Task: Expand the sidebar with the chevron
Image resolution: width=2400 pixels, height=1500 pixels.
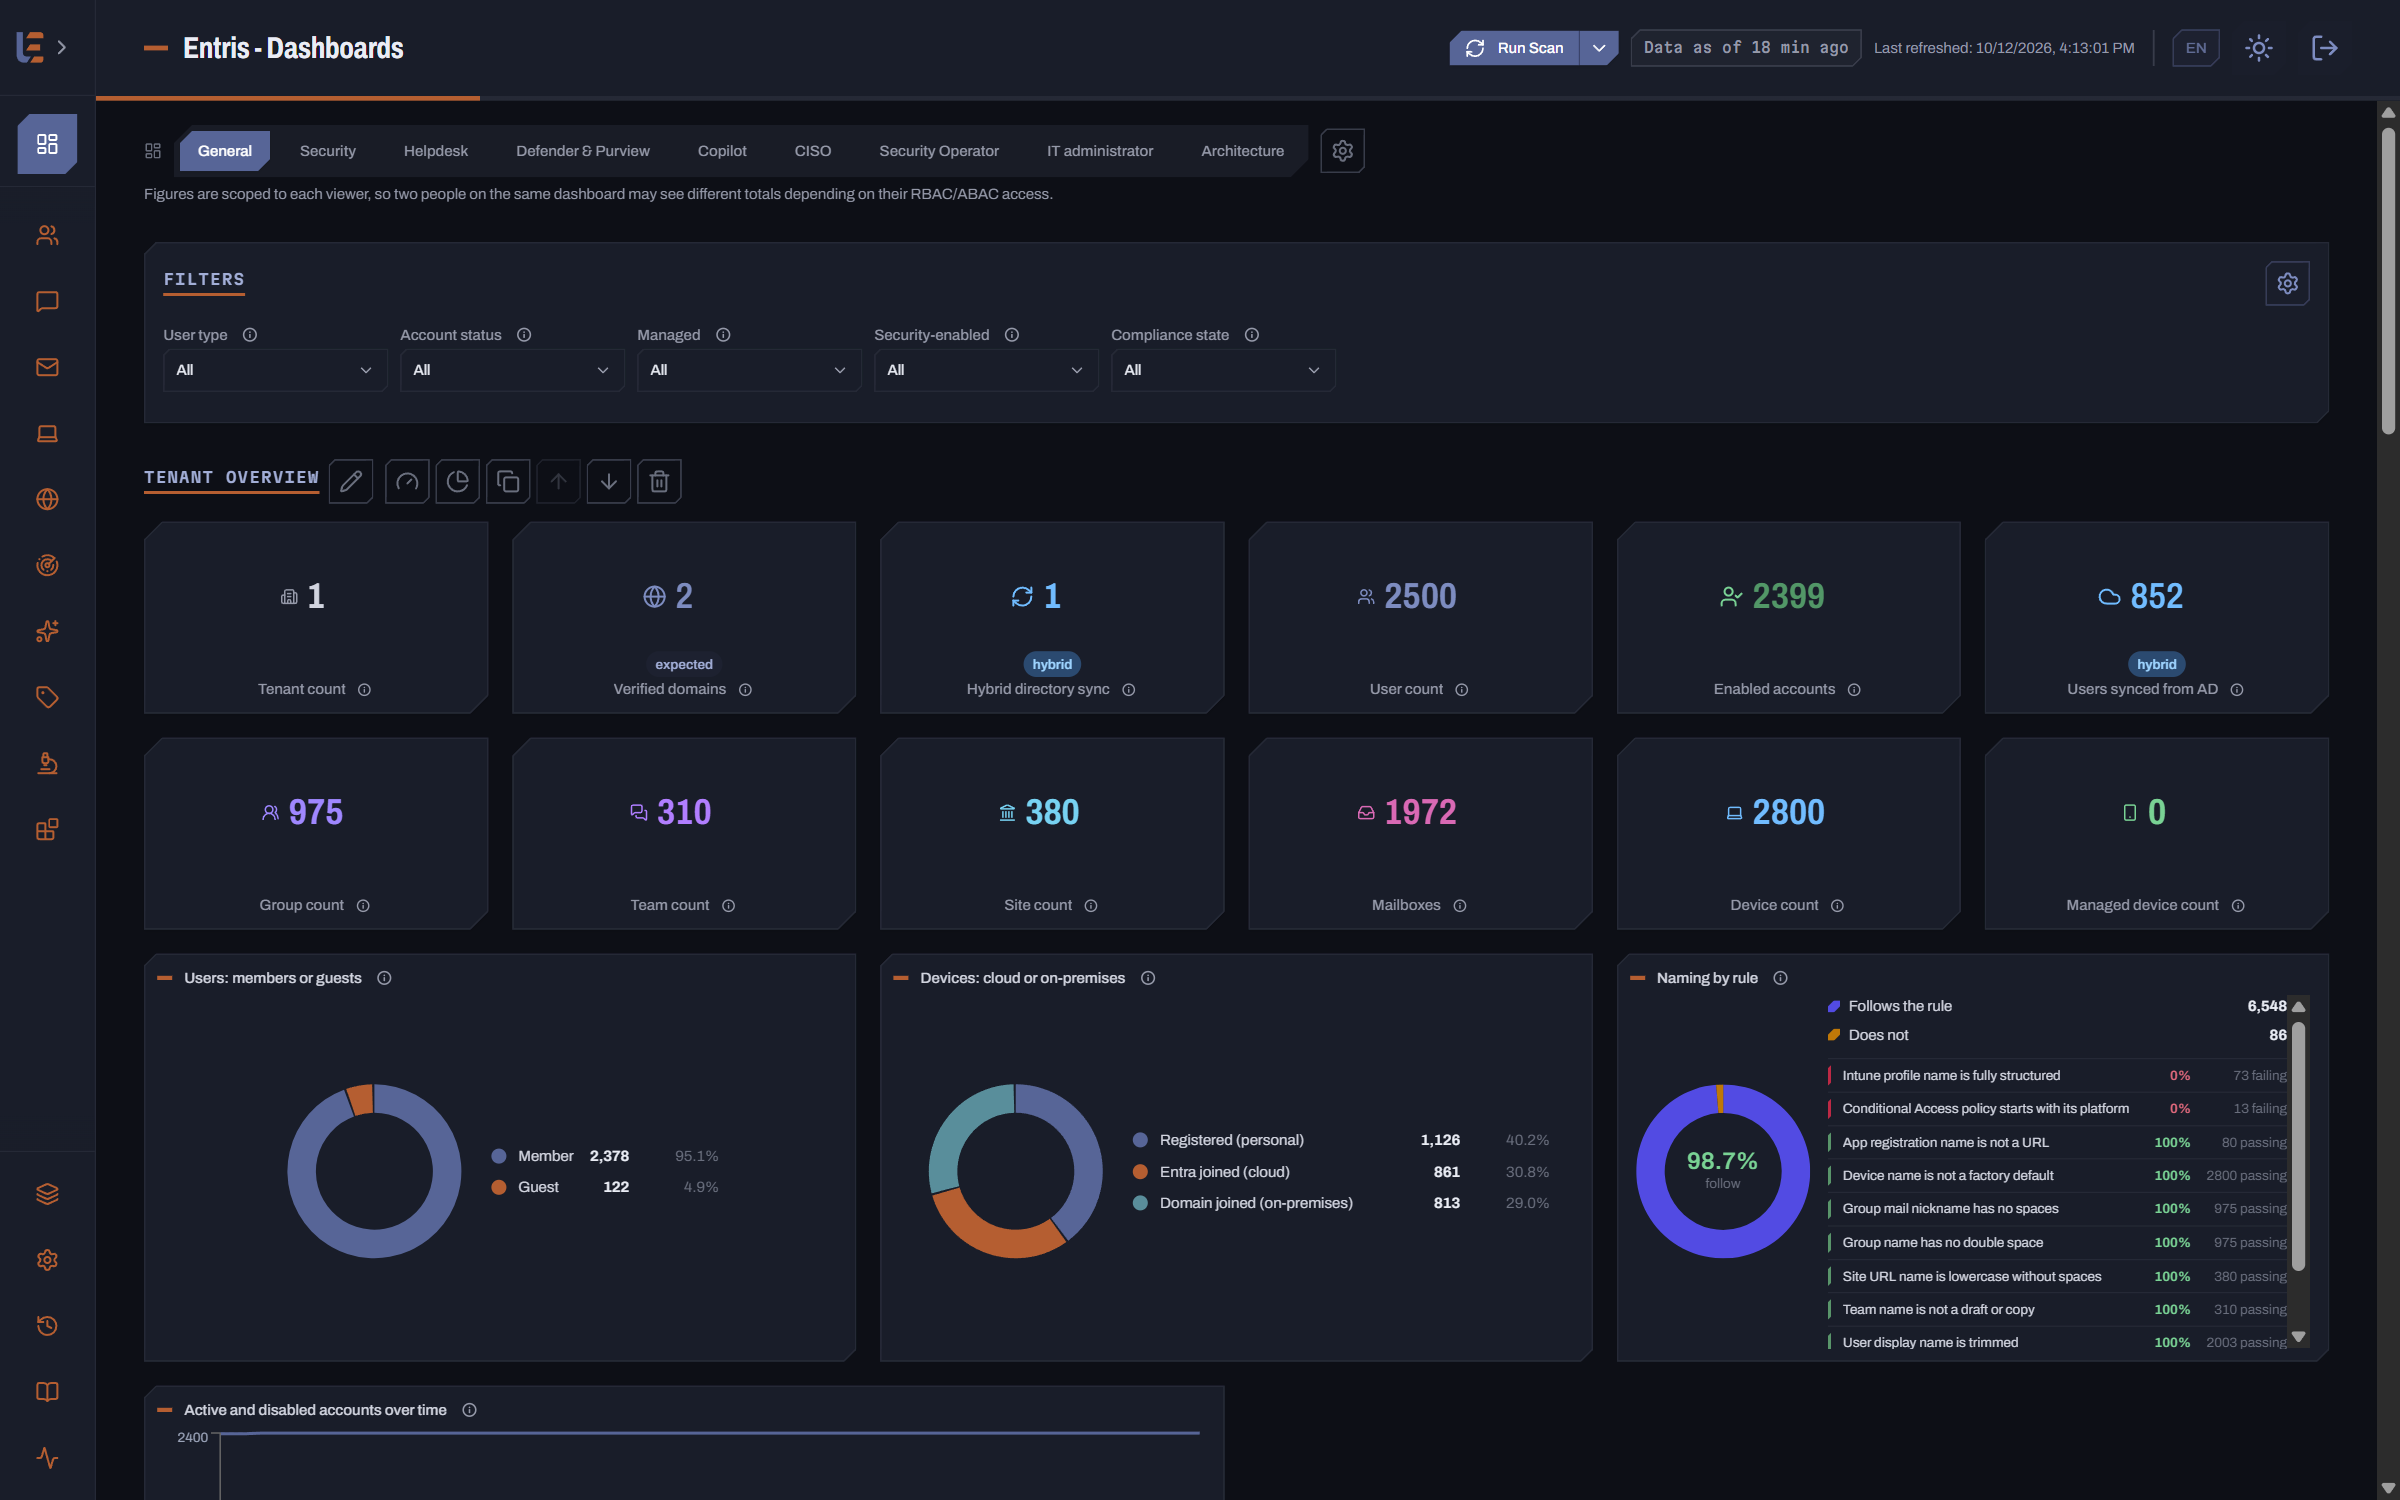Action: [x=62, y=47]
